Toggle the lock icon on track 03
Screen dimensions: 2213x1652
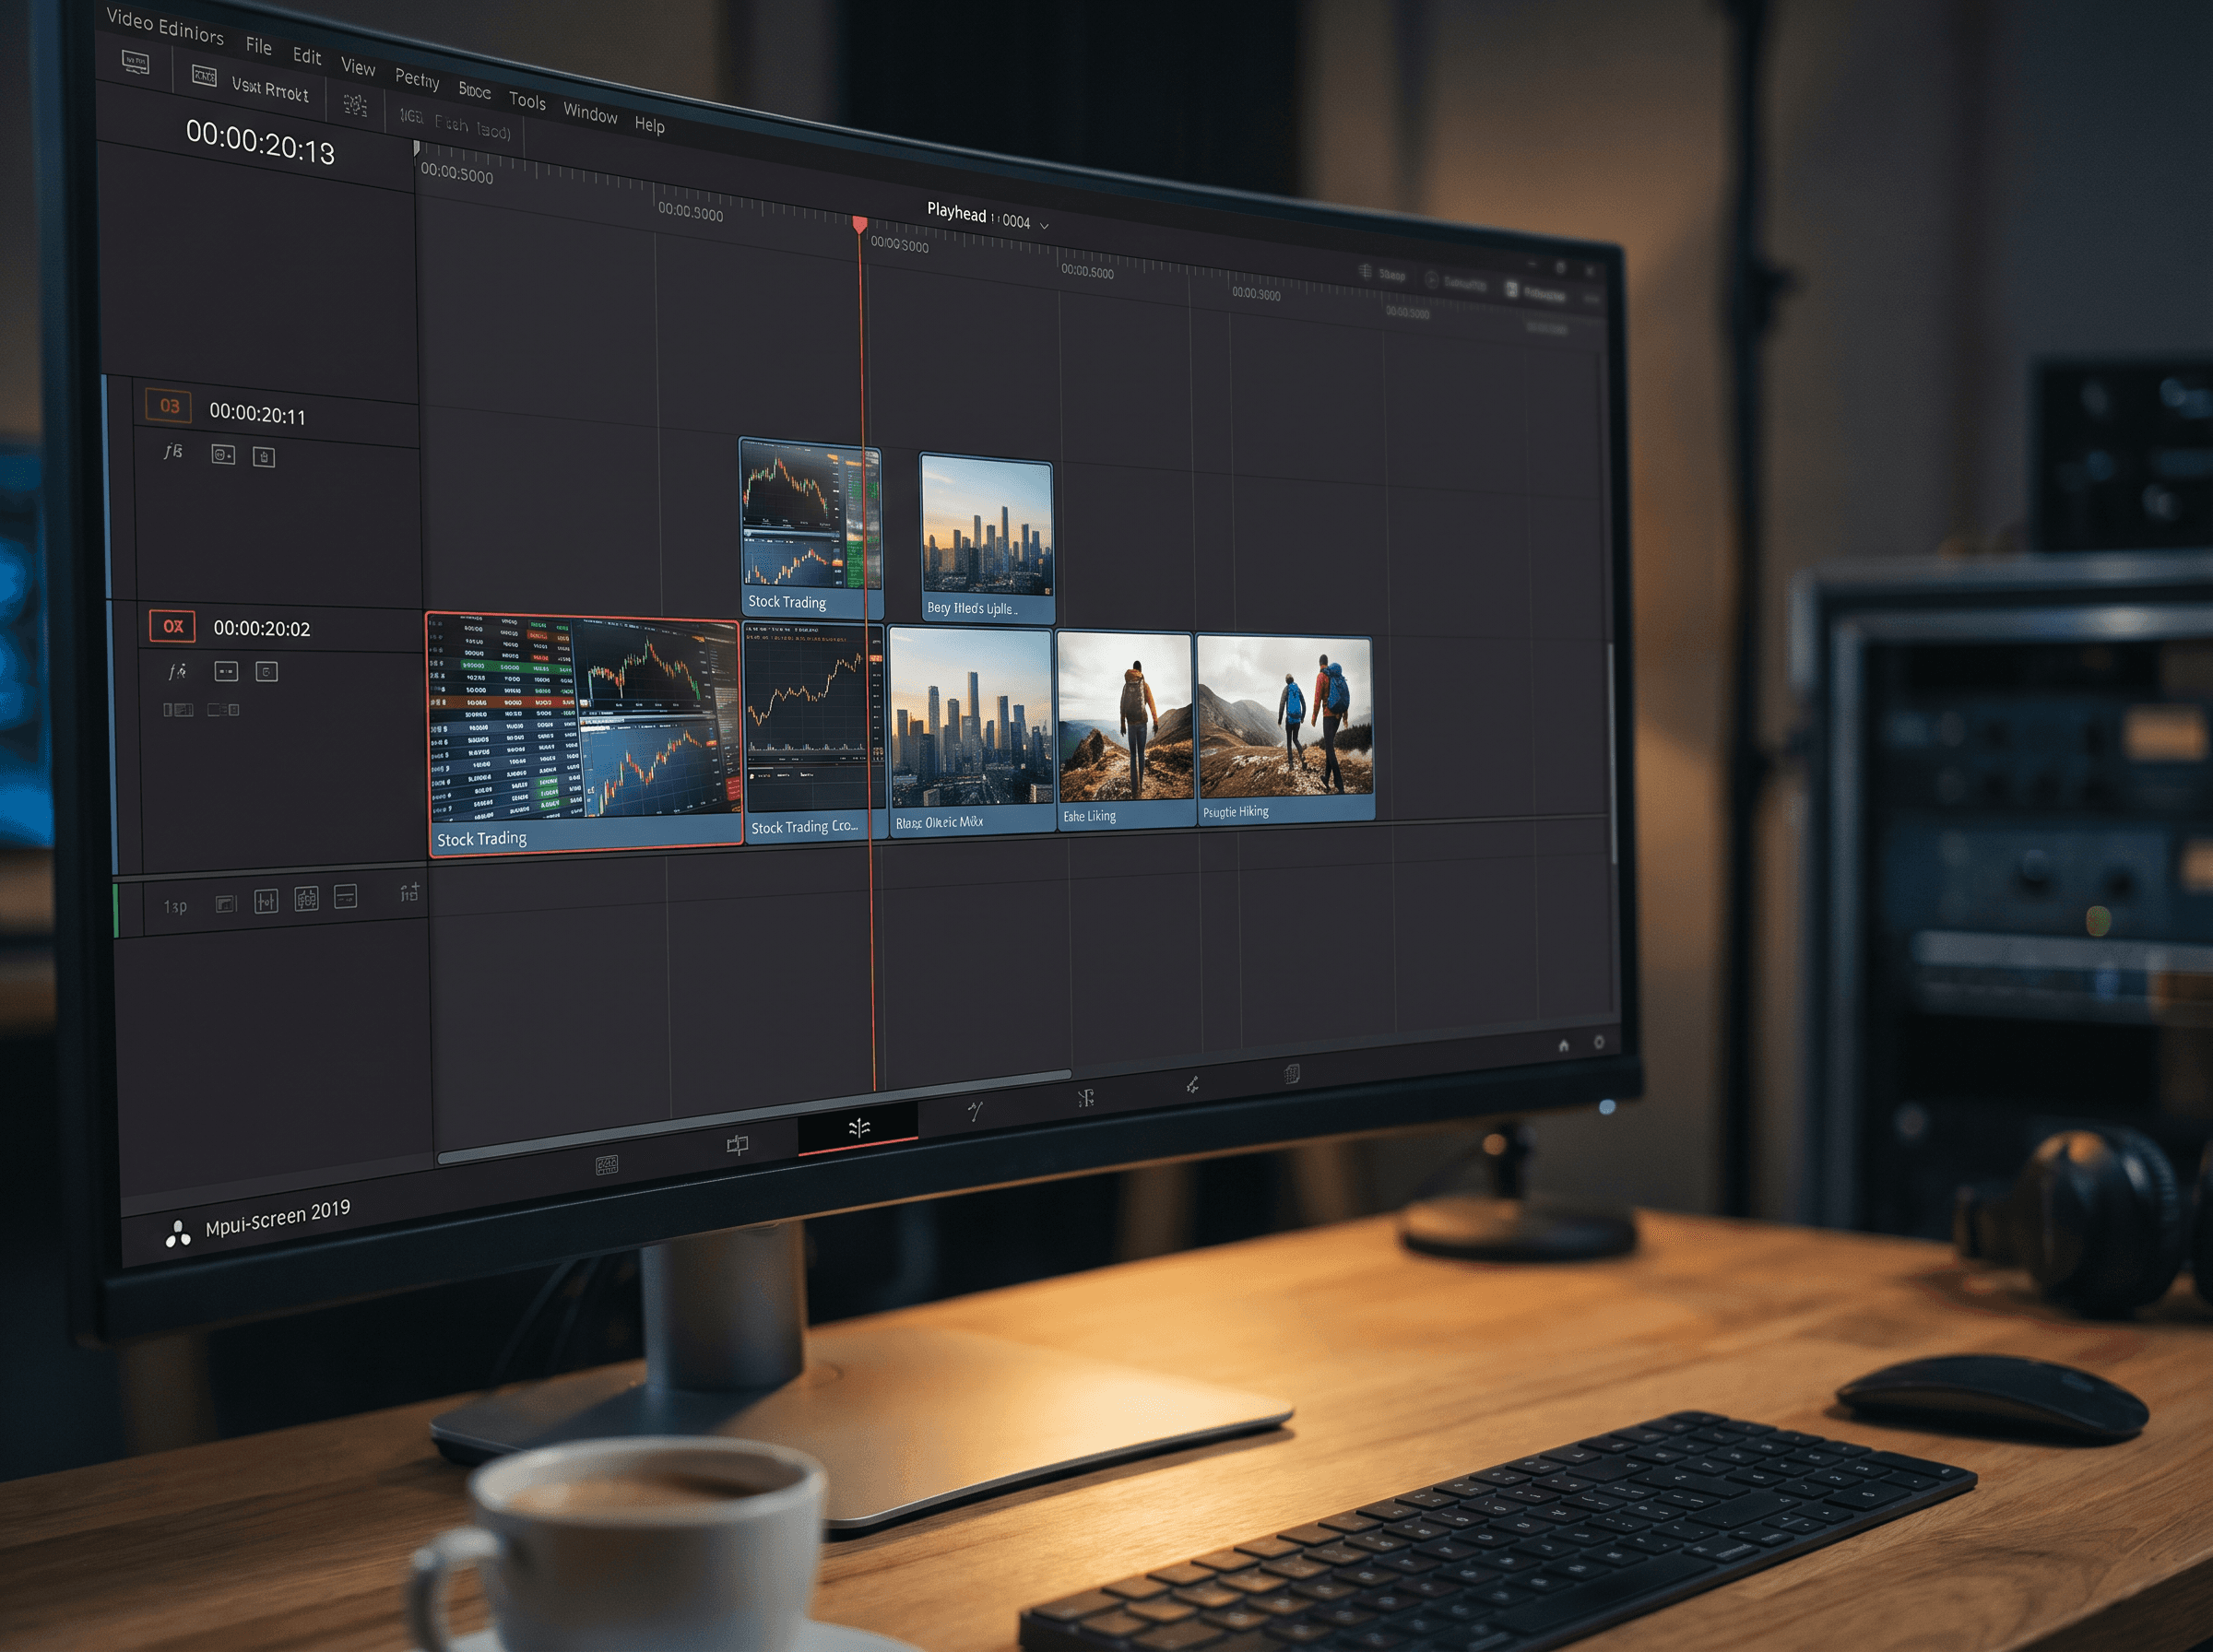(264, 457)
